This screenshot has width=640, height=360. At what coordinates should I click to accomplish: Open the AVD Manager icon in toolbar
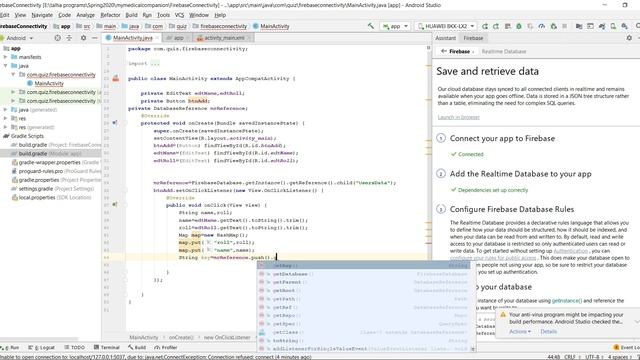pos(613,26)
